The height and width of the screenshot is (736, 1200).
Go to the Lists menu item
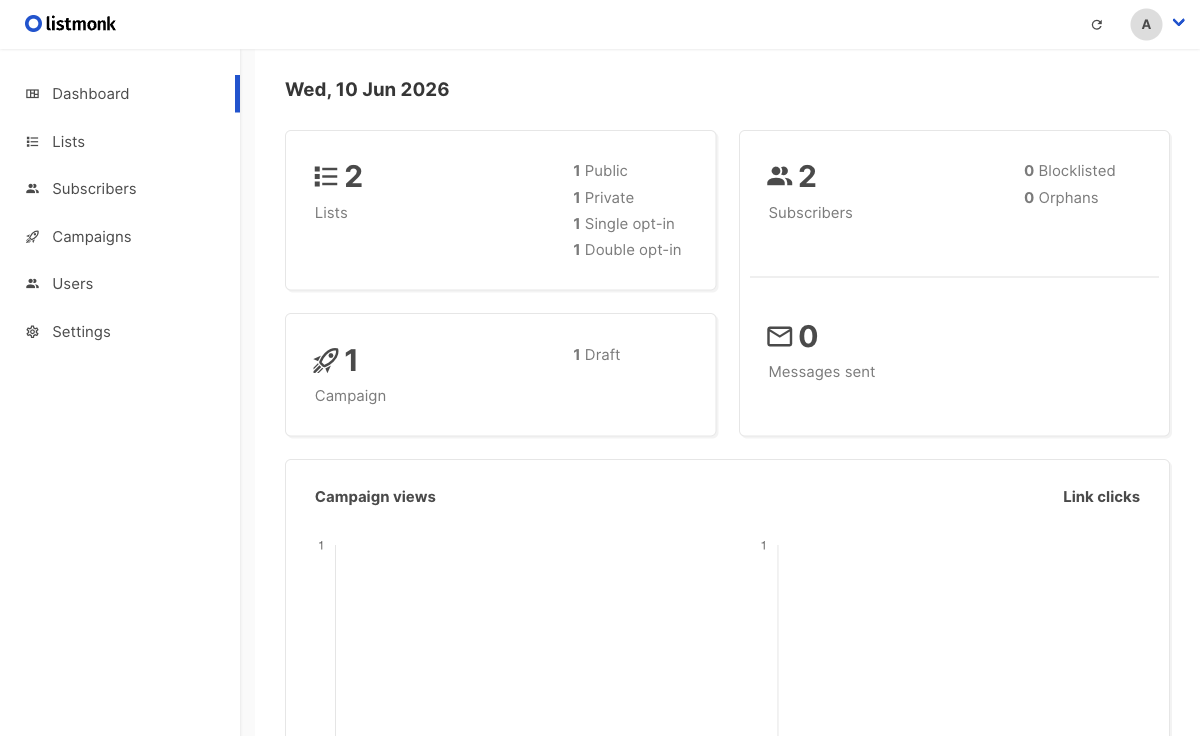120,142
